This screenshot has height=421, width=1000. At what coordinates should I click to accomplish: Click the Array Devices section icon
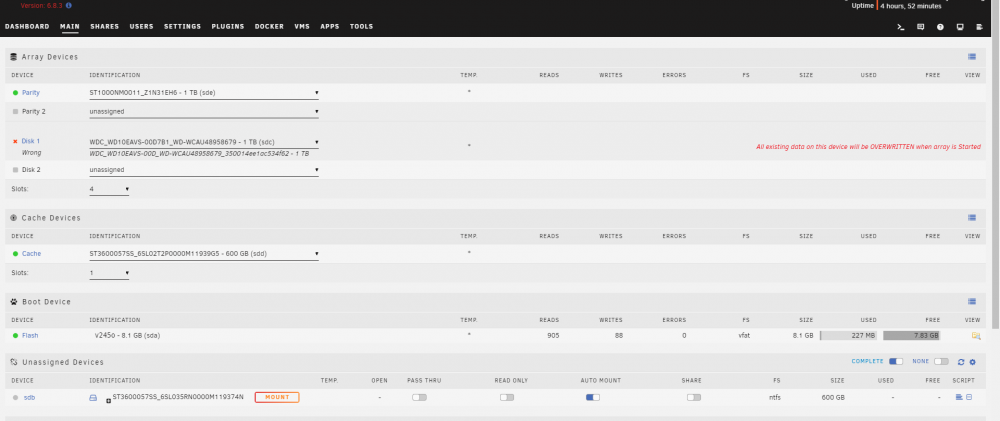pyautogui.click(x=13, y=57)
